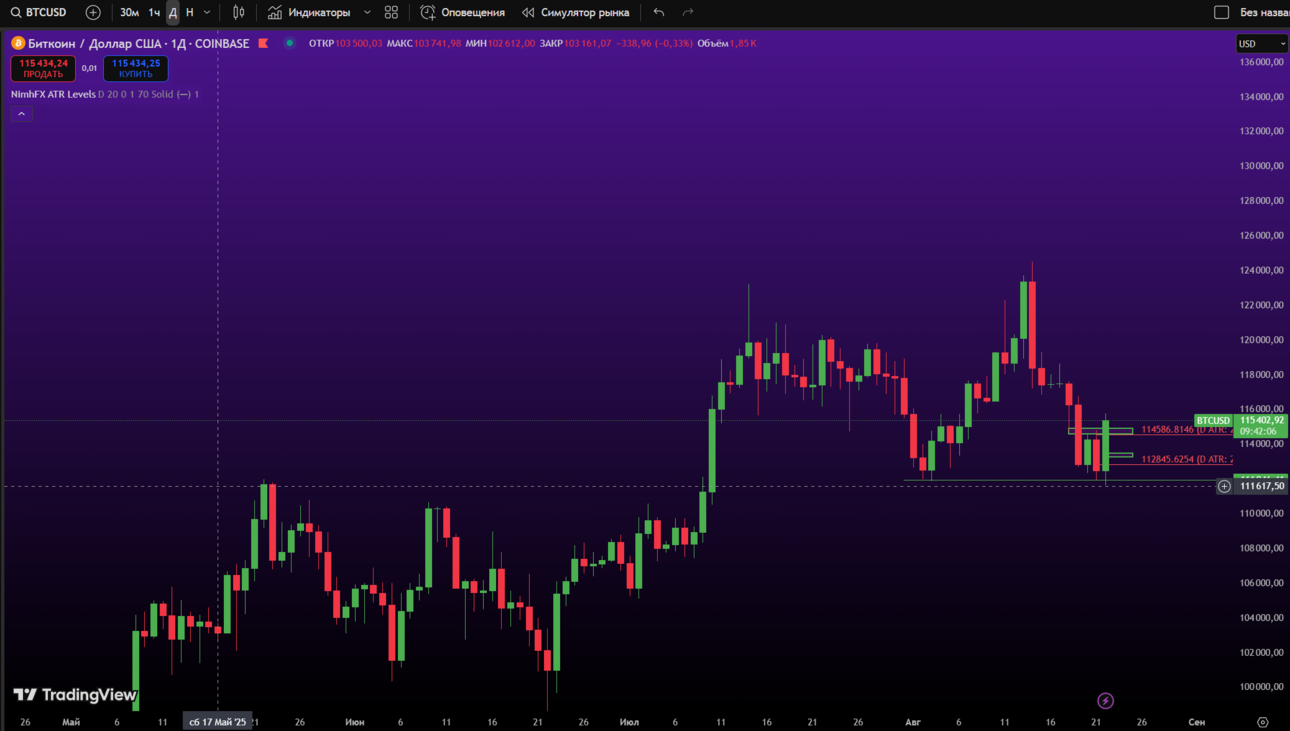Select the Н weekly timeframe
The image size is (1290, 731).
(190, 12)
